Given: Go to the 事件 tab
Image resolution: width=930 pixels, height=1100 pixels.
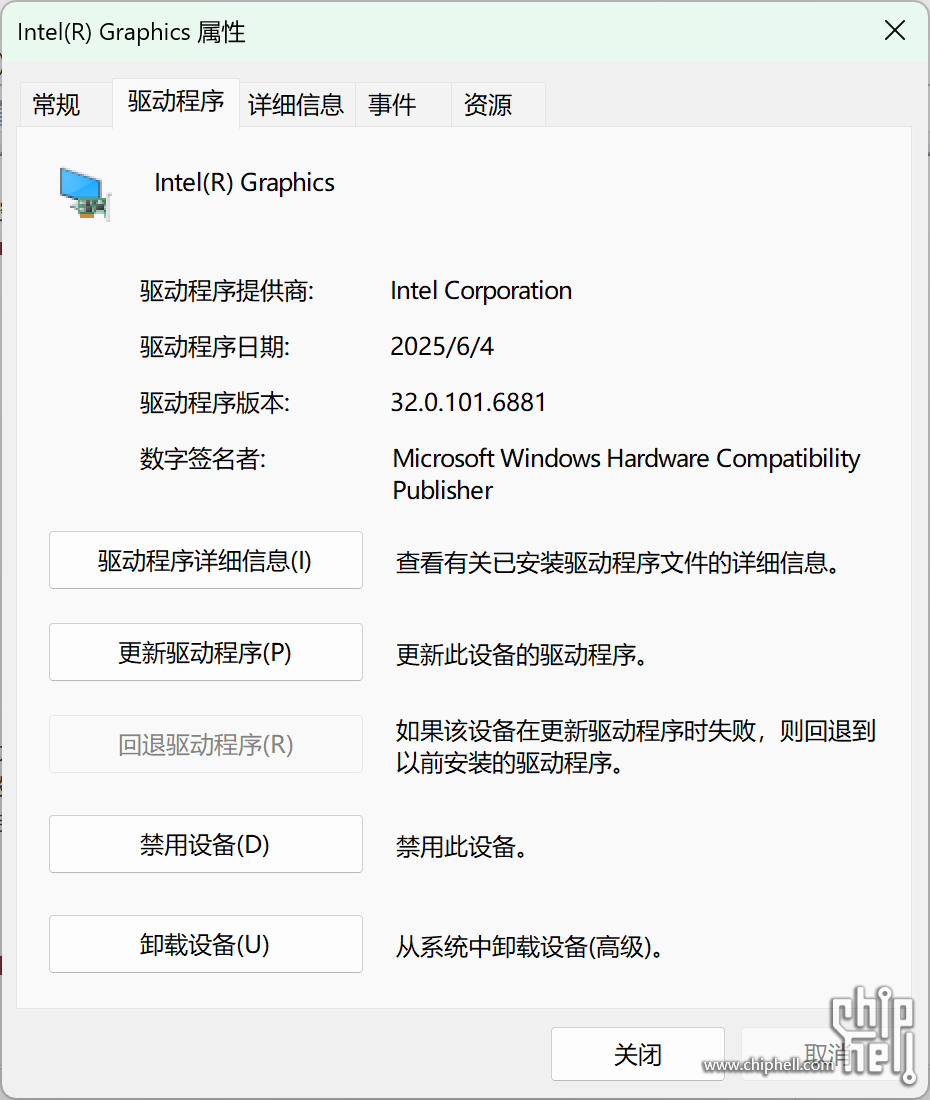Looking at the screenshot, I should coord(403,105).
